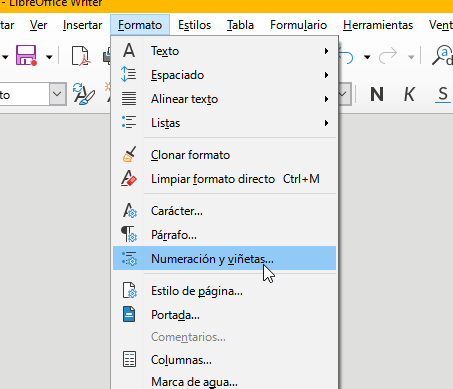Open the Redo history dropdown arrow

tap(411, 57)
